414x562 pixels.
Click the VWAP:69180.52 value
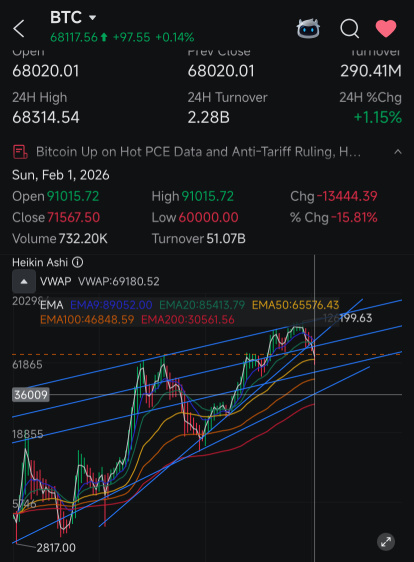point(119,281)
